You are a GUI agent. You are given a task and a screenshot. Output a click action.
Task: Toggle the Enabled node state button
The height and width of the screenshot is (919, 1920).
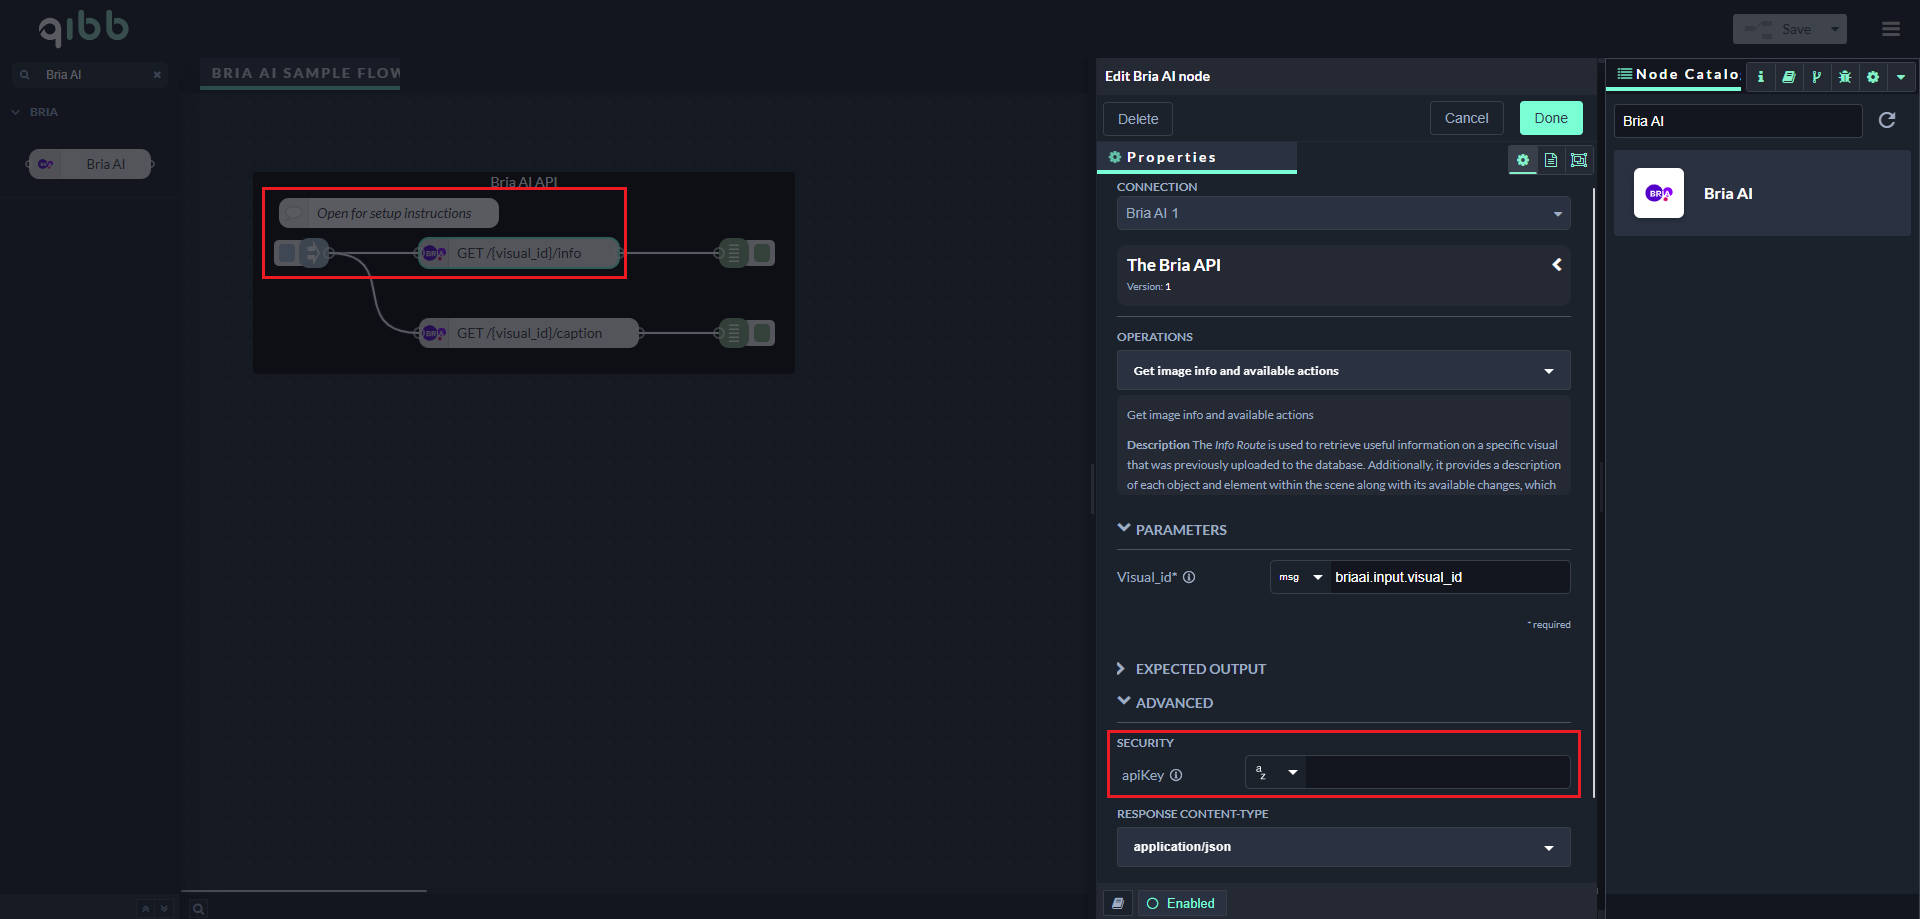pos(1181,903)
